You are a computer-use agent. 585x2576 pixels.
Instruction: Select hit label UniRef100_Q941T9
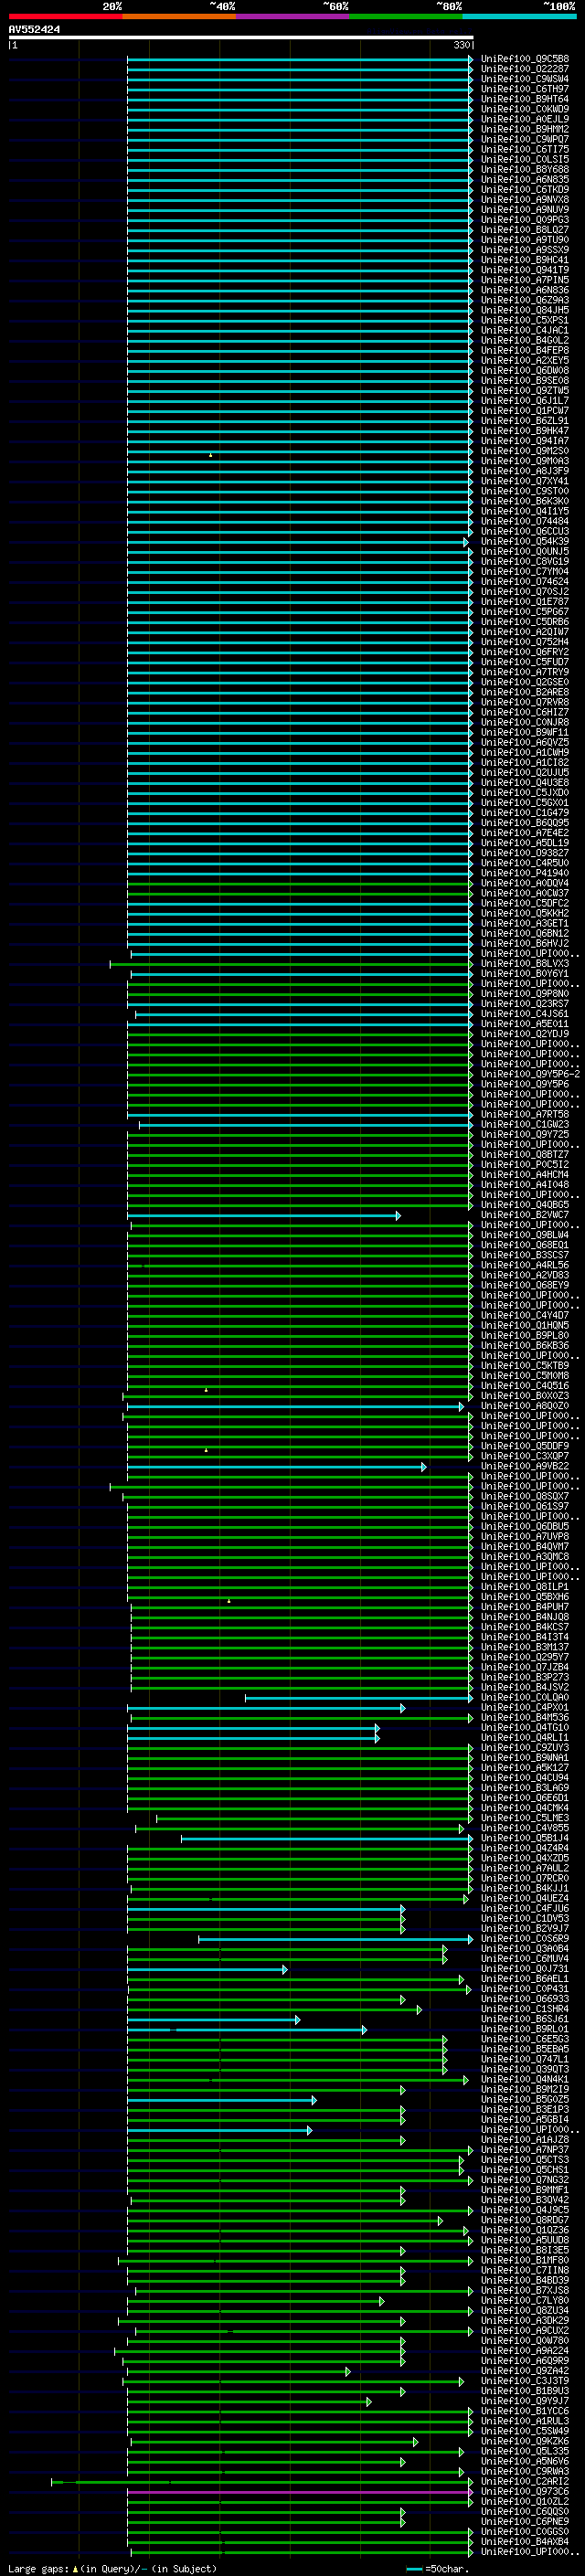pyautogui.click(x=524, y=270)
